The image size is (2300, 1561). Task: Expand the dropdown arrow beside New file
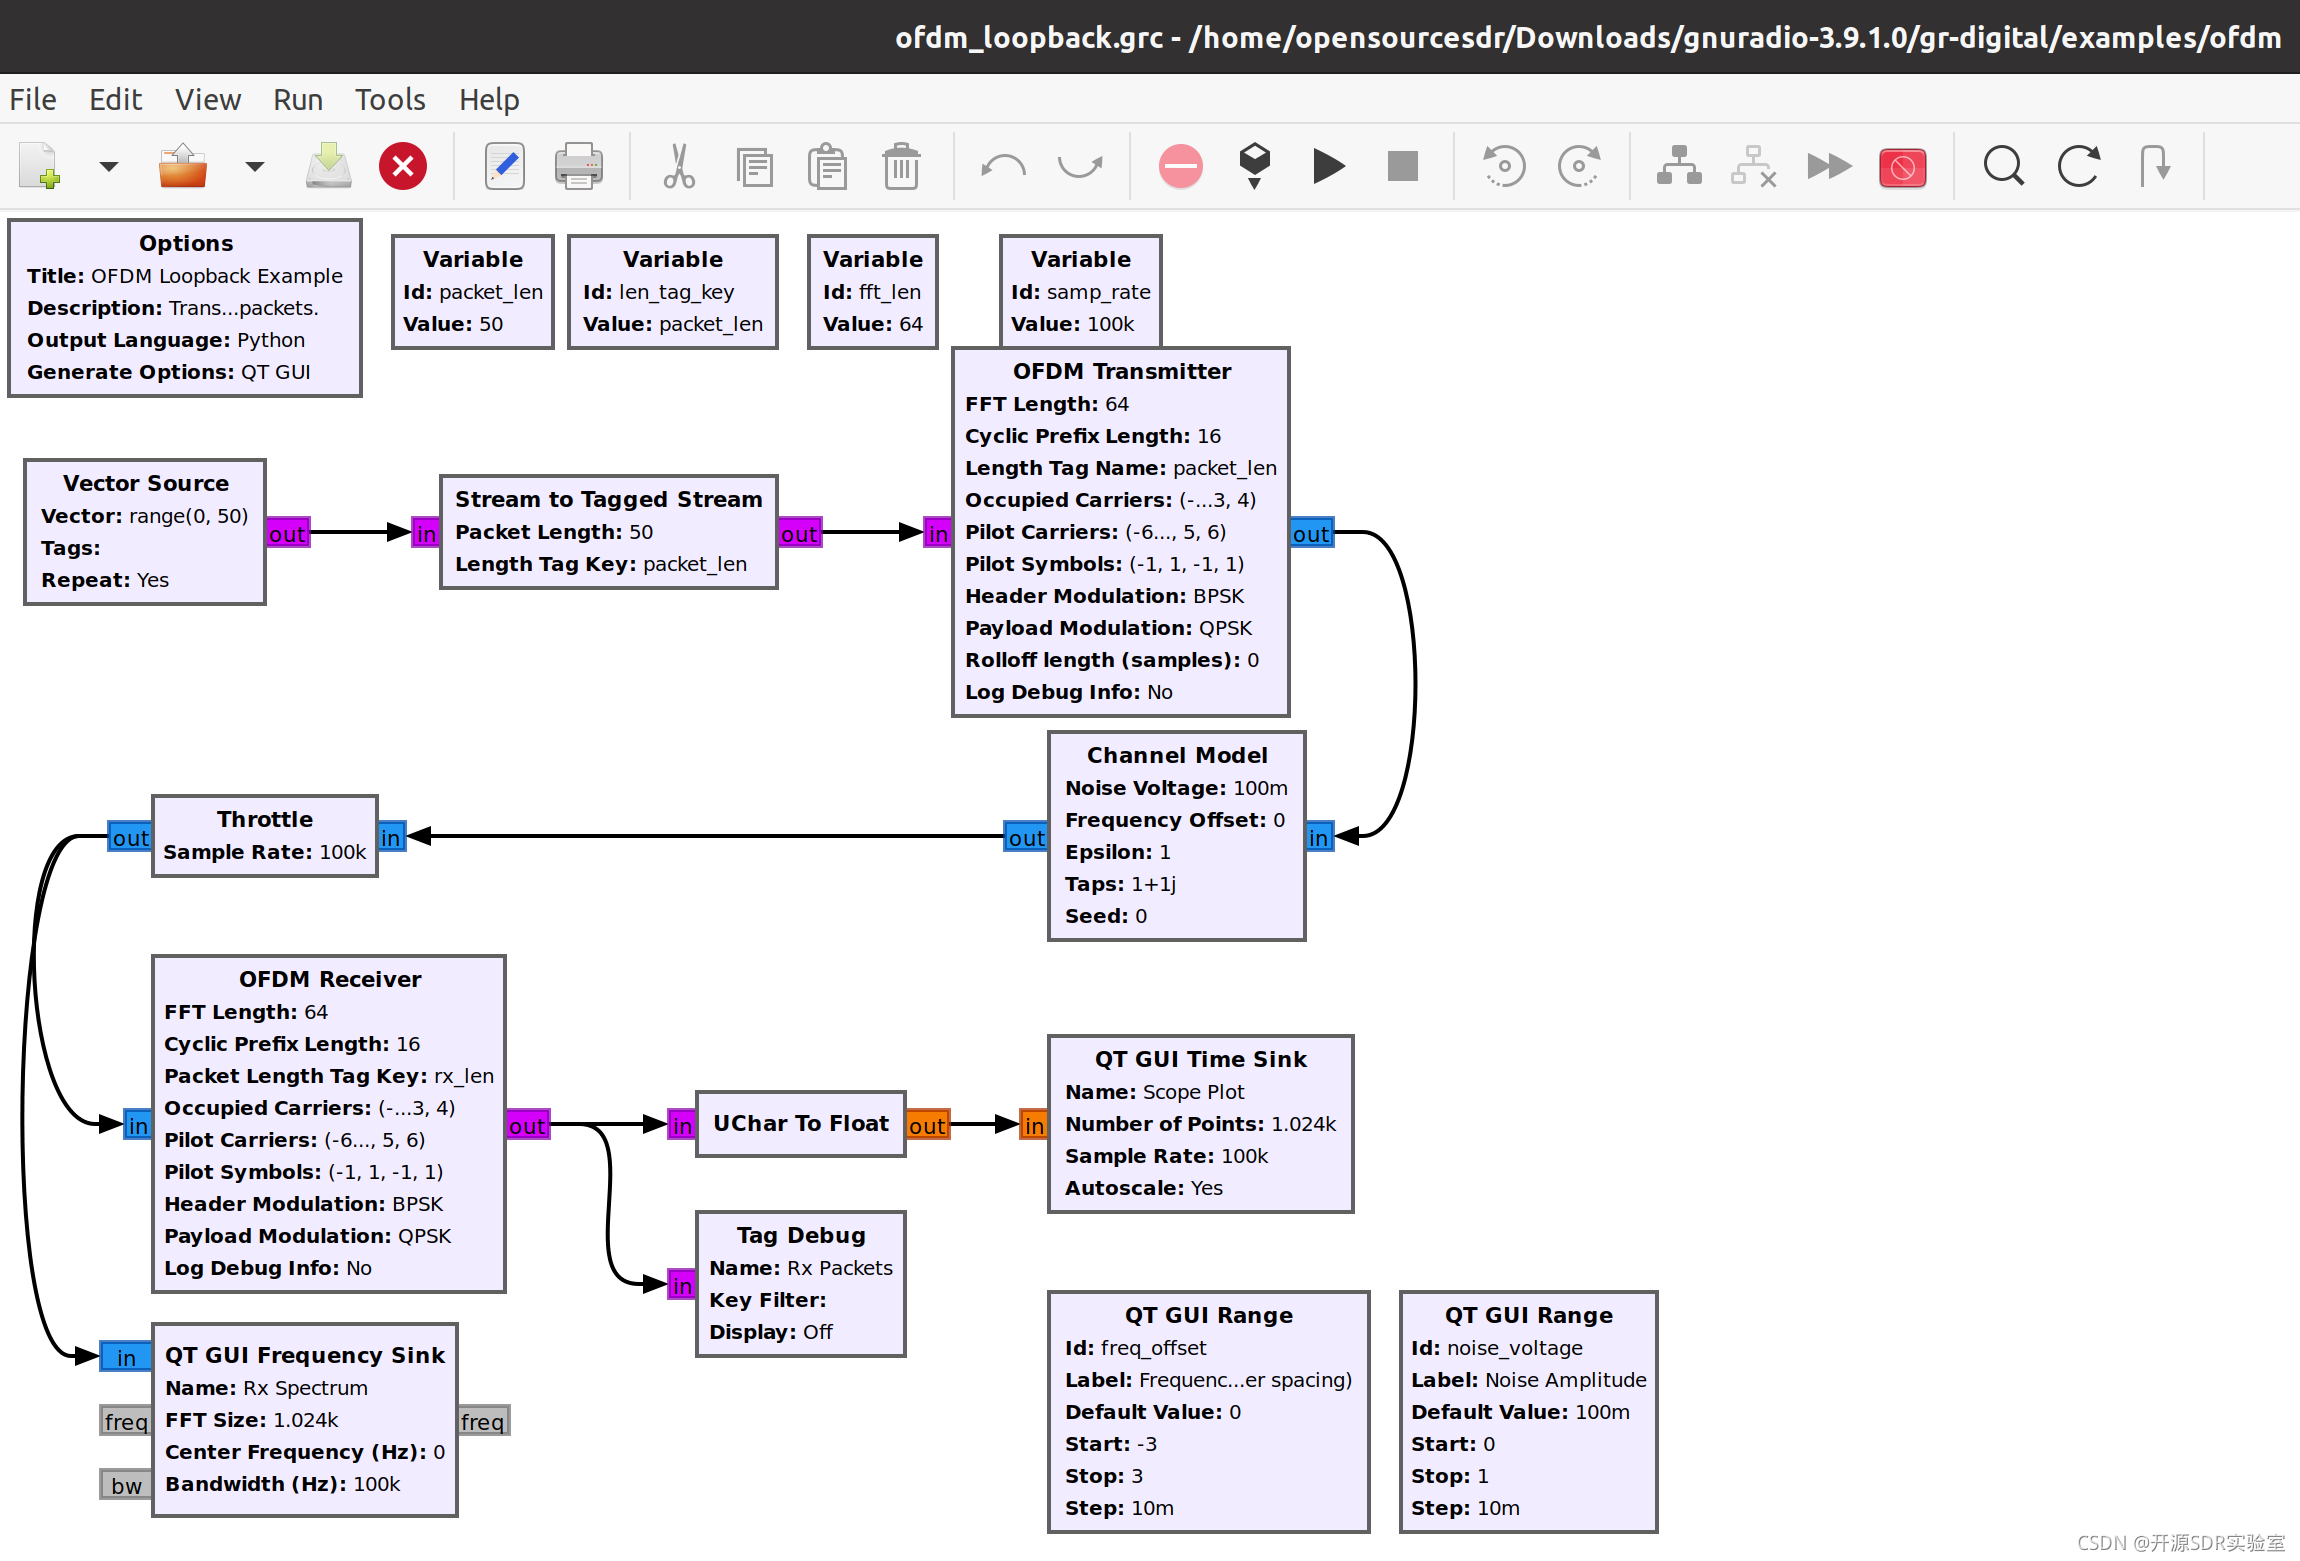tap(108, 166)
